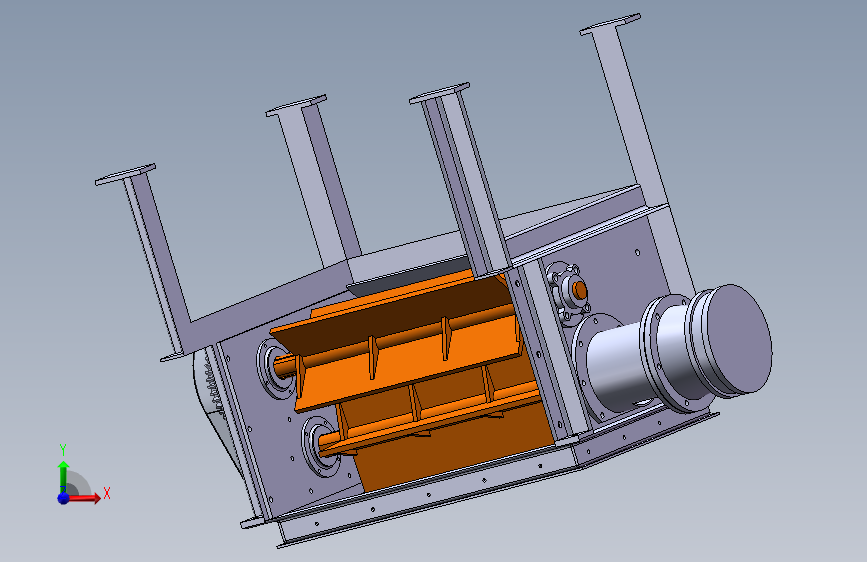
Task: Select the lower round bearing flange on left plate
Action: 320,446
